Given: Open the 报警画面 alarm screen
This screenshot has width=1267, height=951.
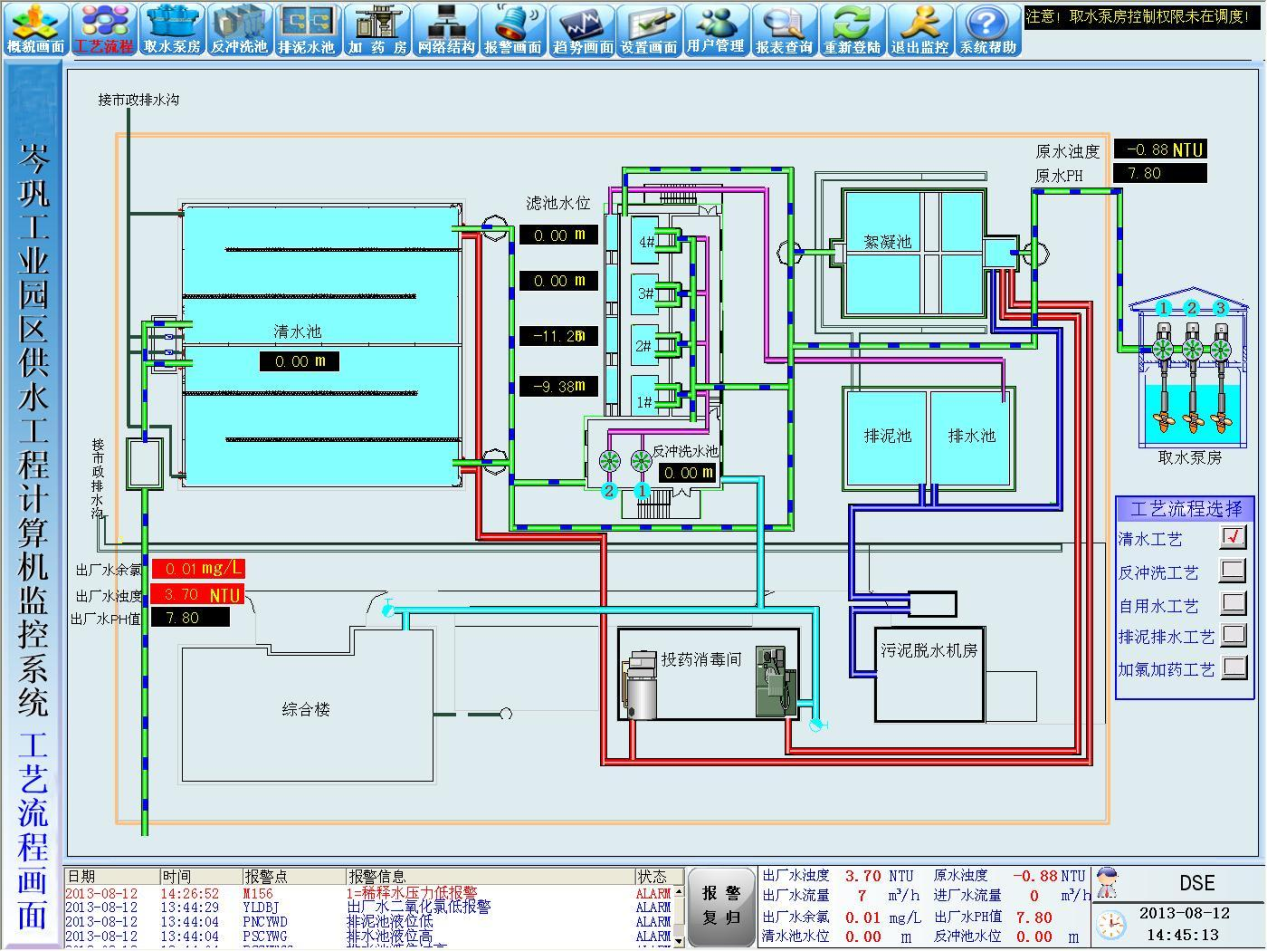Looking at the screenshot, I should [x=513, y=30].
